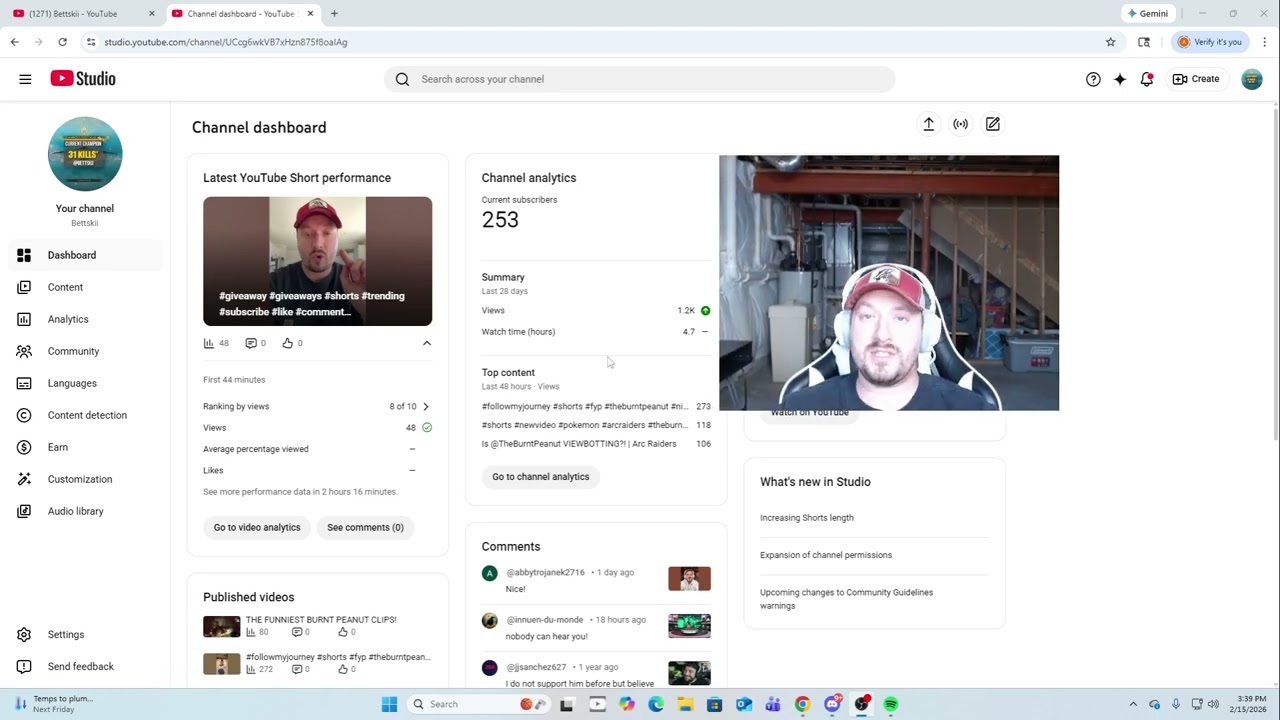Open Chrome's three-dot menu
Image resolution: width=1280 pixels, height=720 pixels.
click(x=1264, y=42)
